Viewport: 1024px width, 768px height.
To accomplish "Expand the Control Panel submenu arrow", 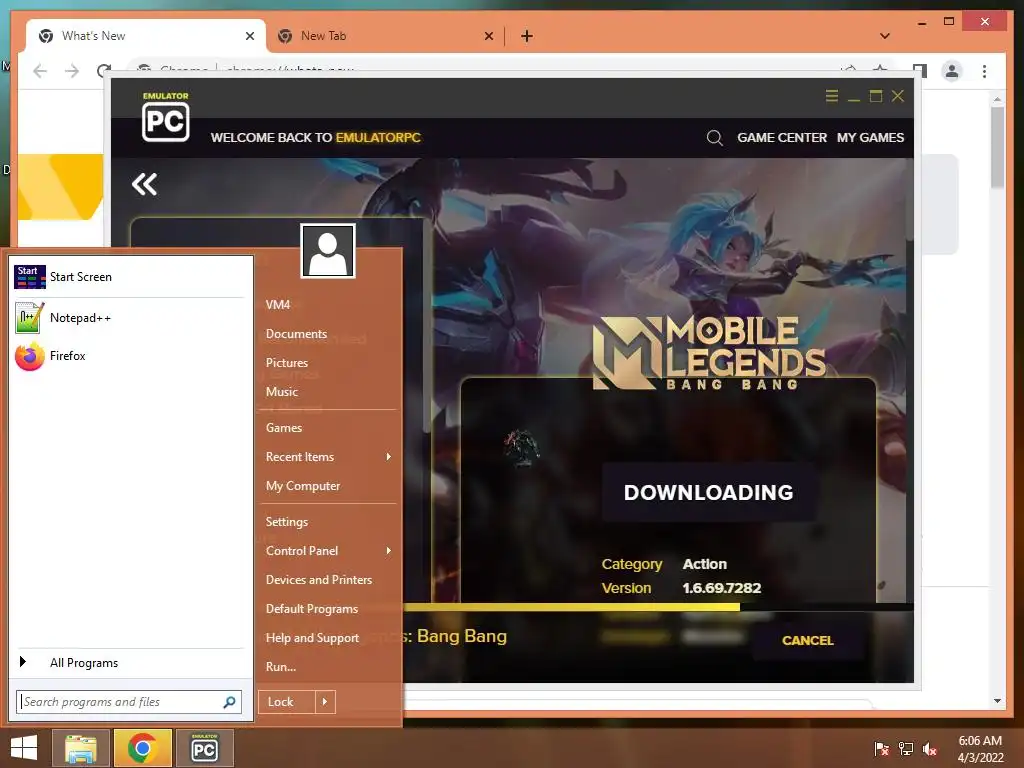I will coord(389,551).
